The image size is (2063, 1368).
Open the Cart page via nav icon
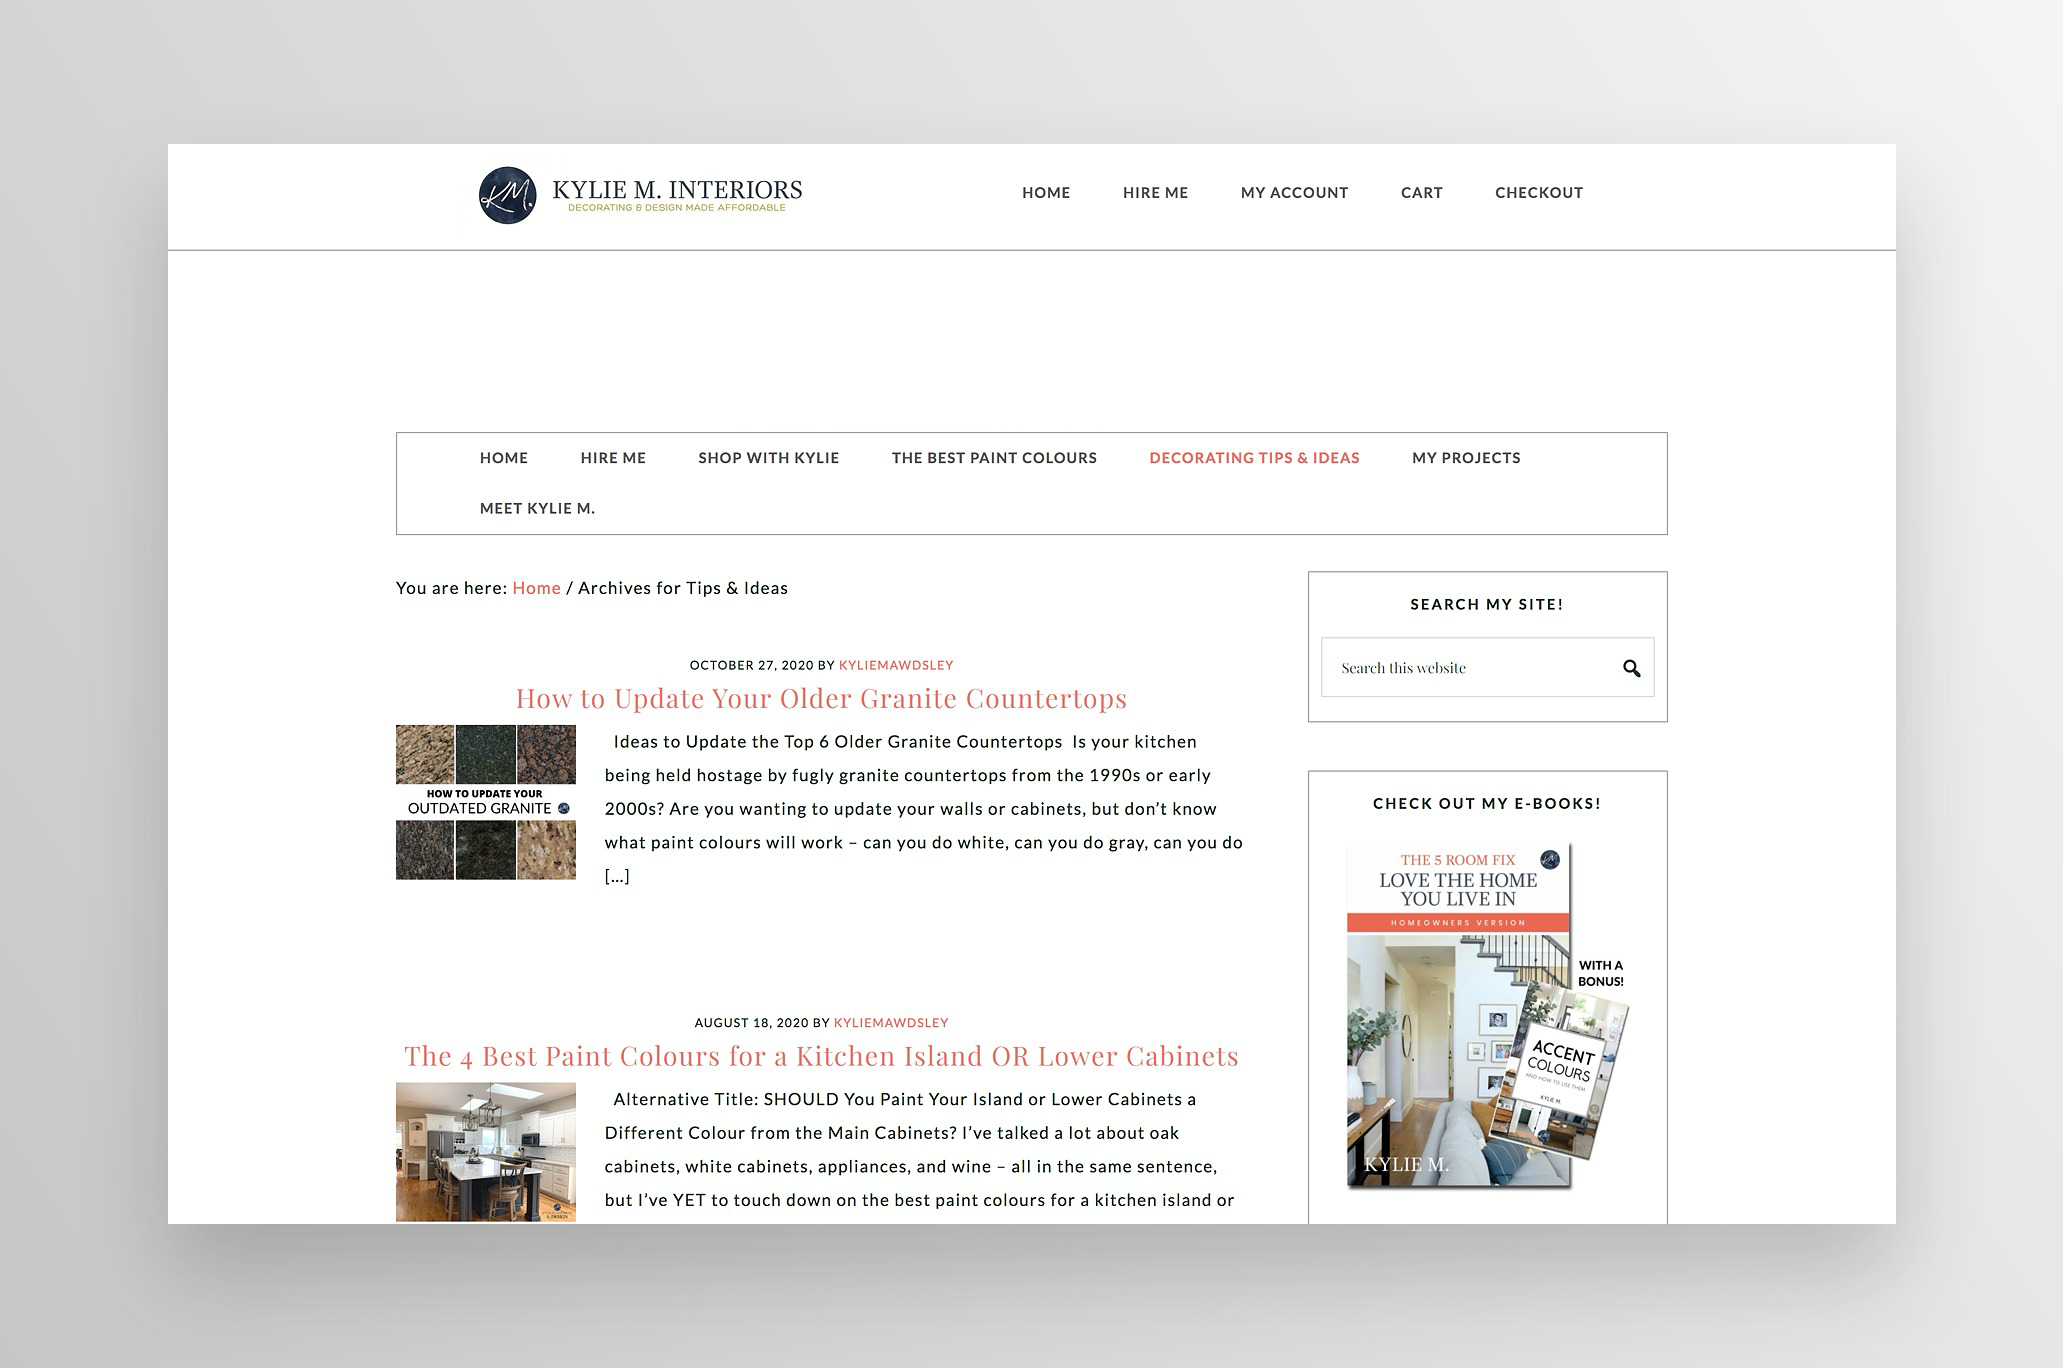click(1420, 191)
